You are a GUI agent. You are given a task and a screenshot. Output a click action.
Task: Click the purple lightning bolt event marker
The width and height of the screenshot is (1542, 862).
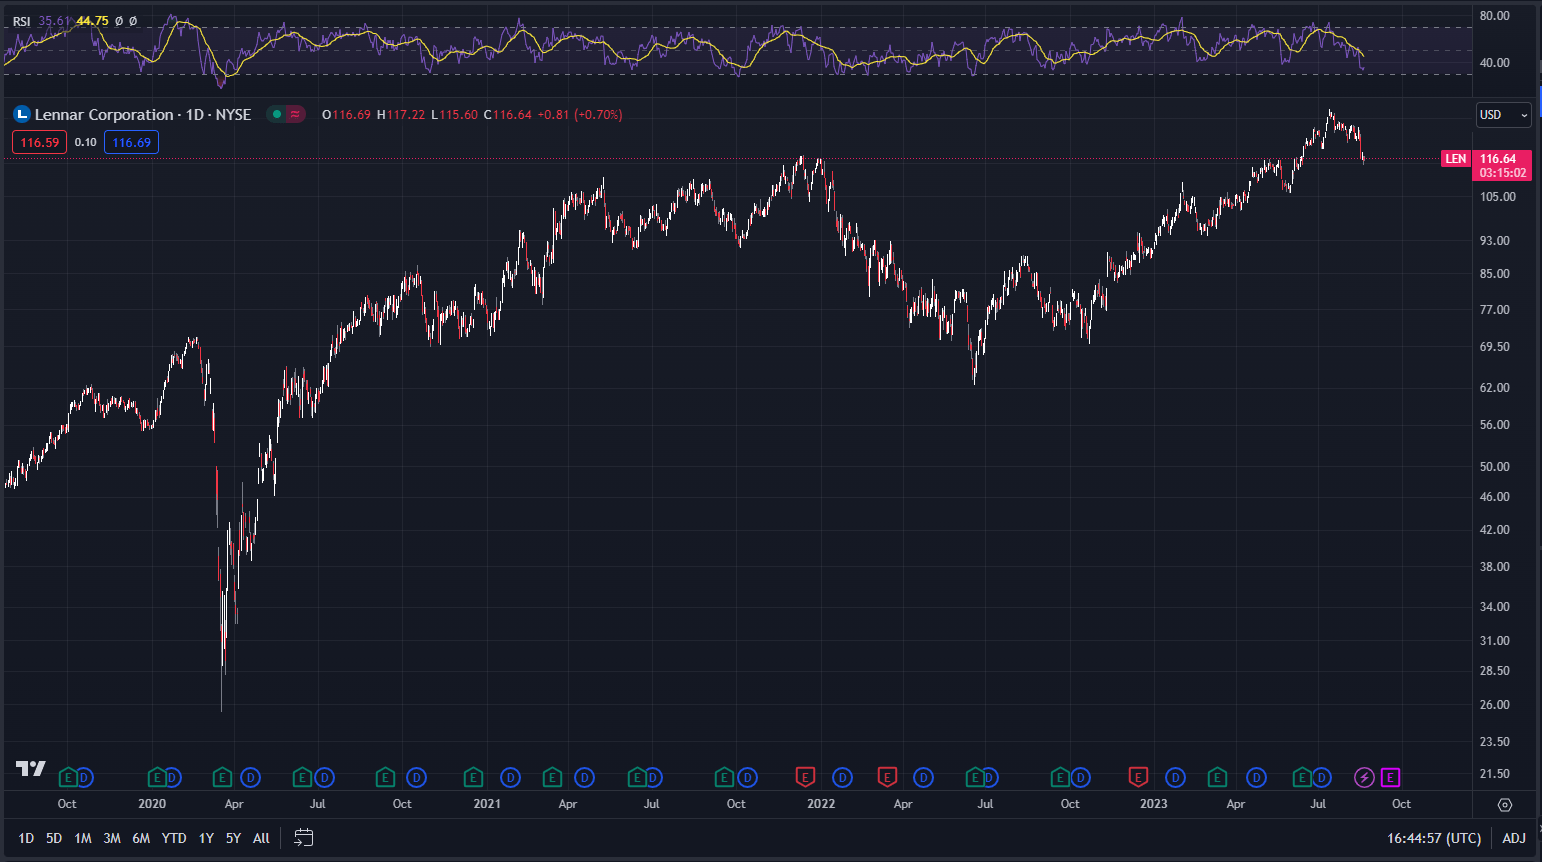(x=1364, y=777)
